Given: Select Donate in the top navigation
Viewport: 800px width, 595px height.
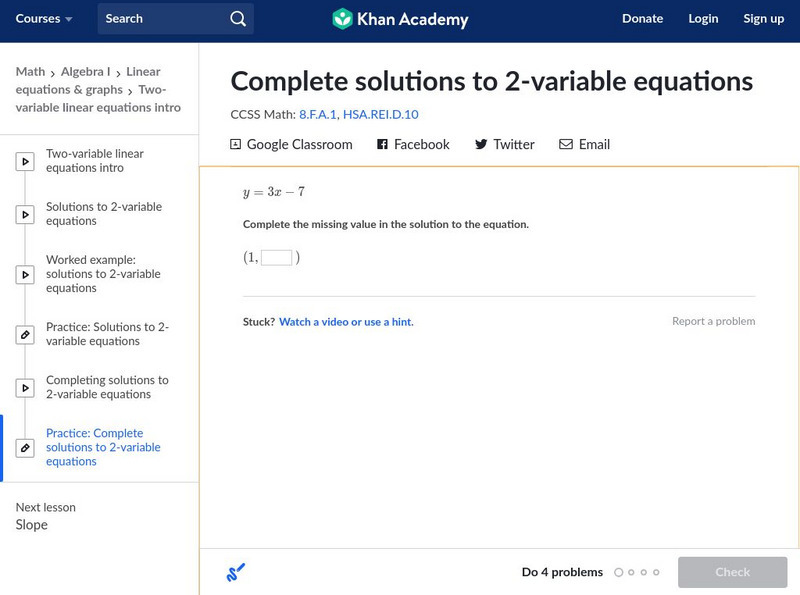Looking at the screenshot, I should [x=642, y=18].
